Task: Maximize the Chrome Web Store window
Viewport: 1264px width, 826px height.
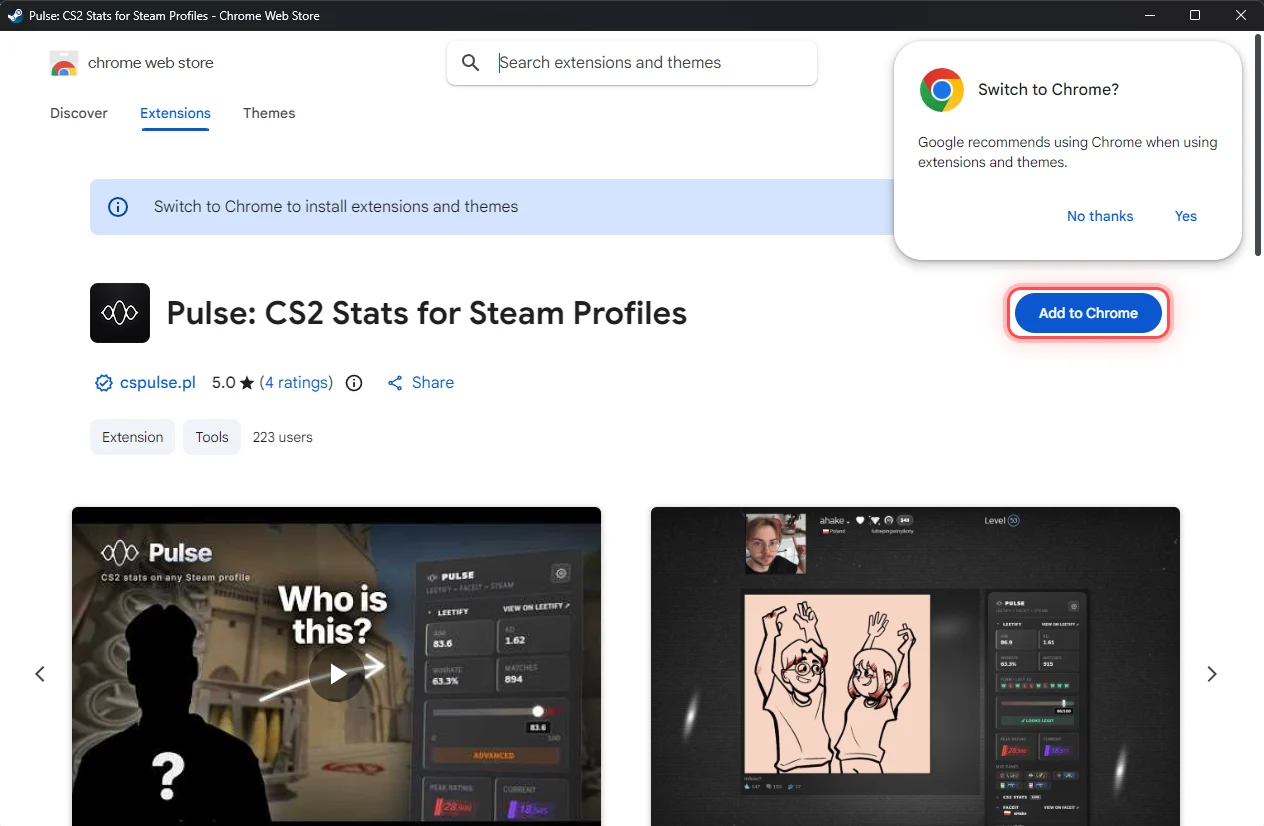Action: coord(1195,15)
